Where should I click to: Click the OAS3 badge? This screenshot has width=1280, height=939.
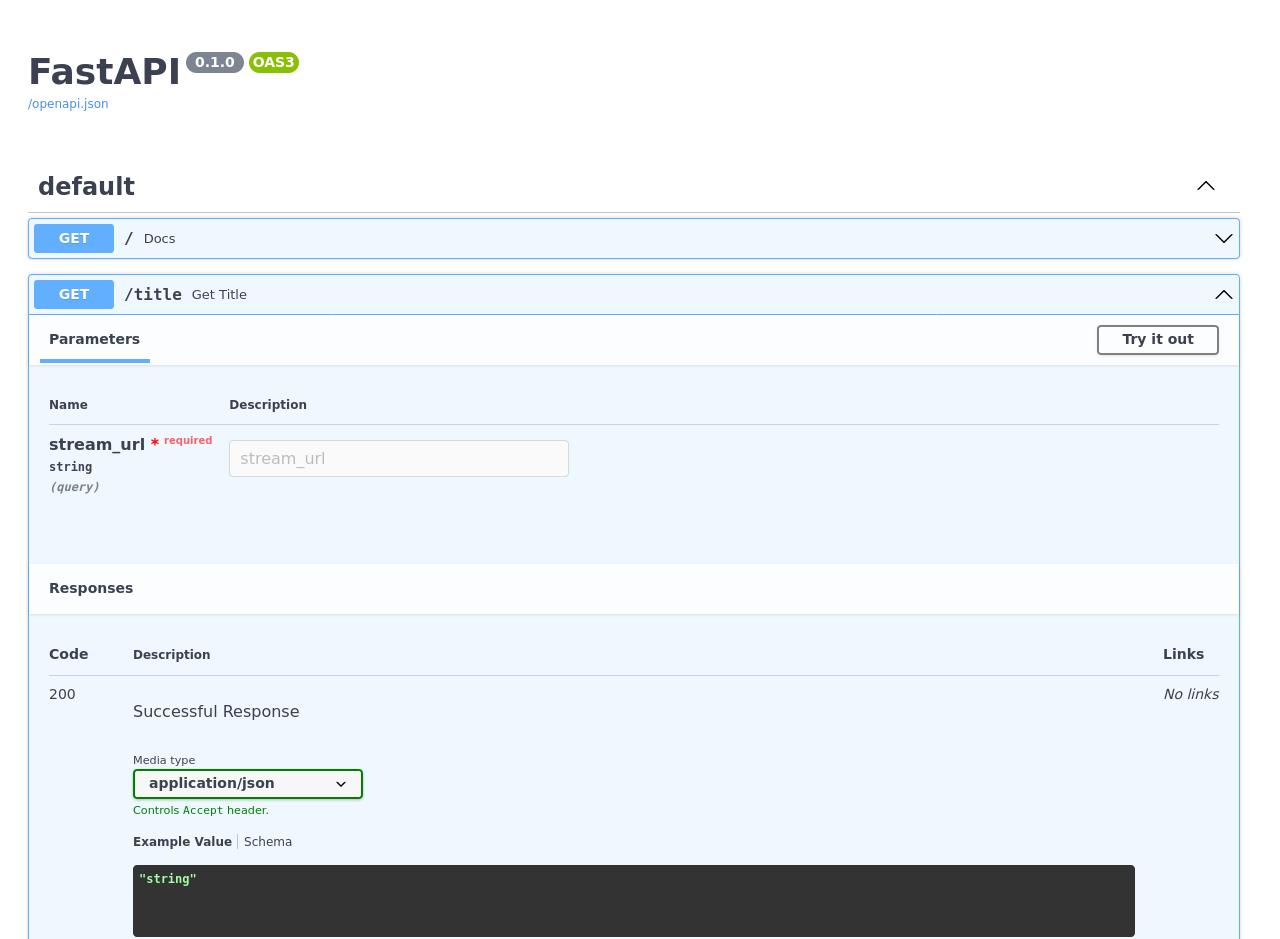pos(274,63)
